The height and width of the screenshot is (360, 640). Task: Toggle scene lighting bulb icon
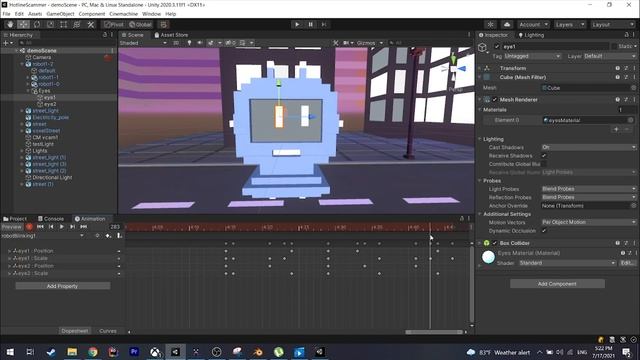[189, 42]
